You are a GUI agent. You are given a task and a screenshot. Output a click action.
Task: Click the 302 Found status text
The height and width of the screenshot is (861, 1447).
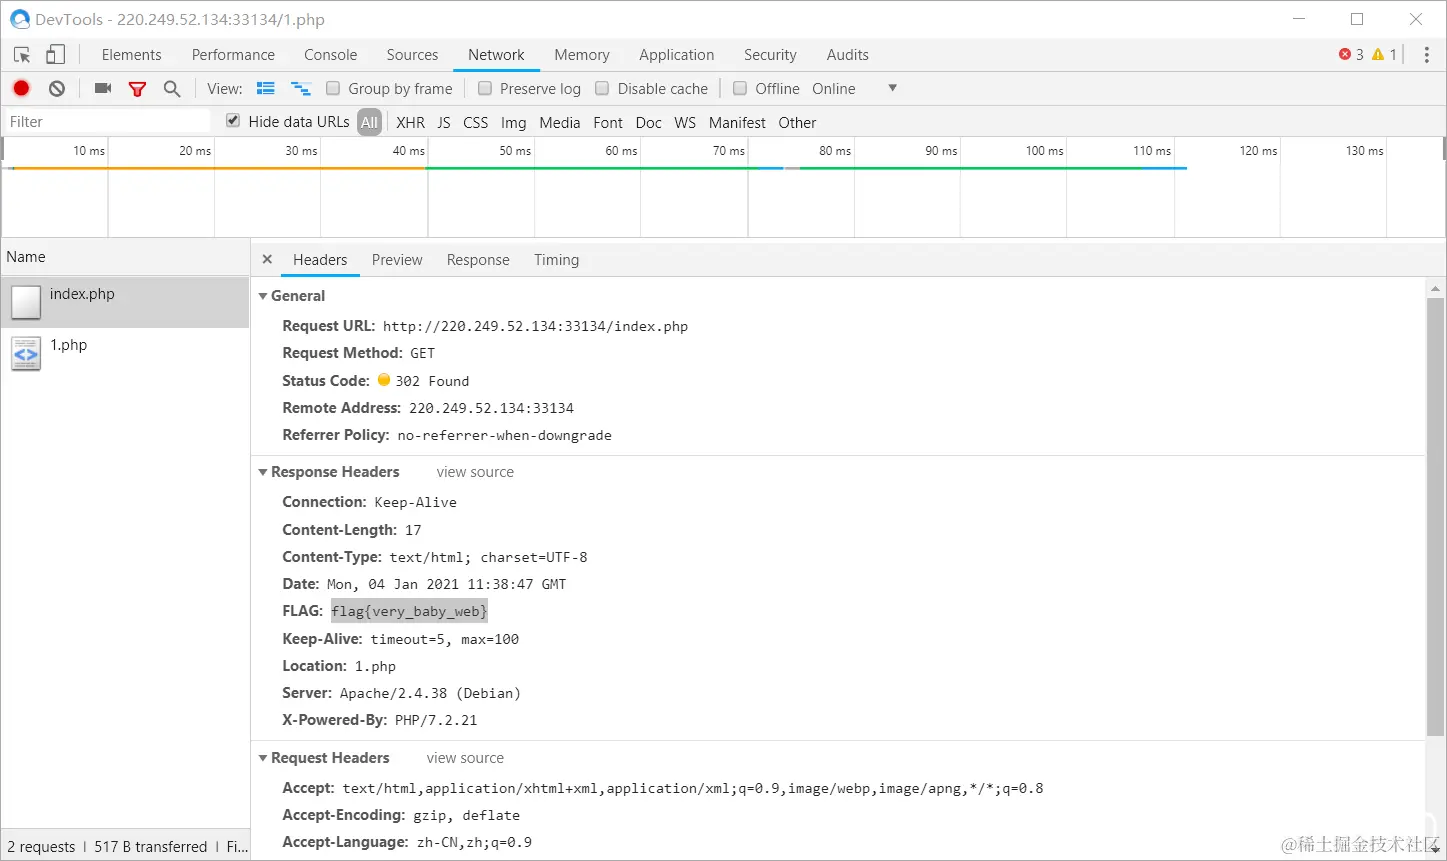pos(432,381)
